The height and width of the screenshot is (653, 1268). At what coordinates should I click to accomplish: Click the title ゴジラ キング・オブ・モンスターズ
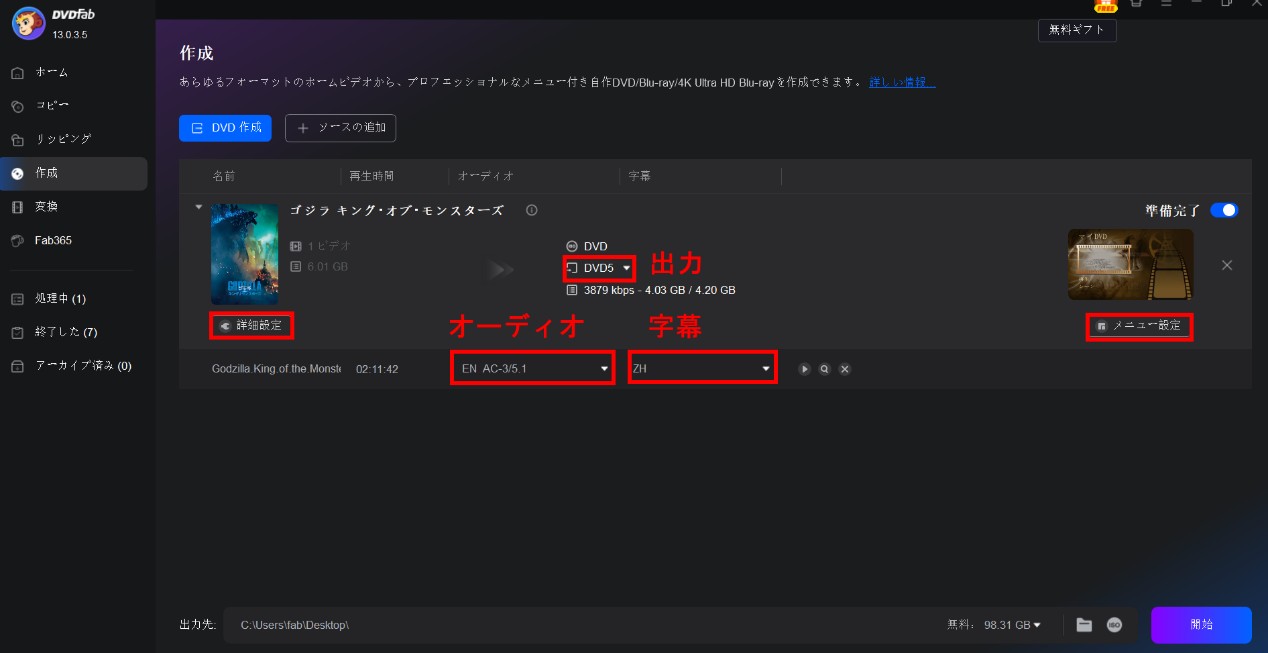[x=397, y=211]
